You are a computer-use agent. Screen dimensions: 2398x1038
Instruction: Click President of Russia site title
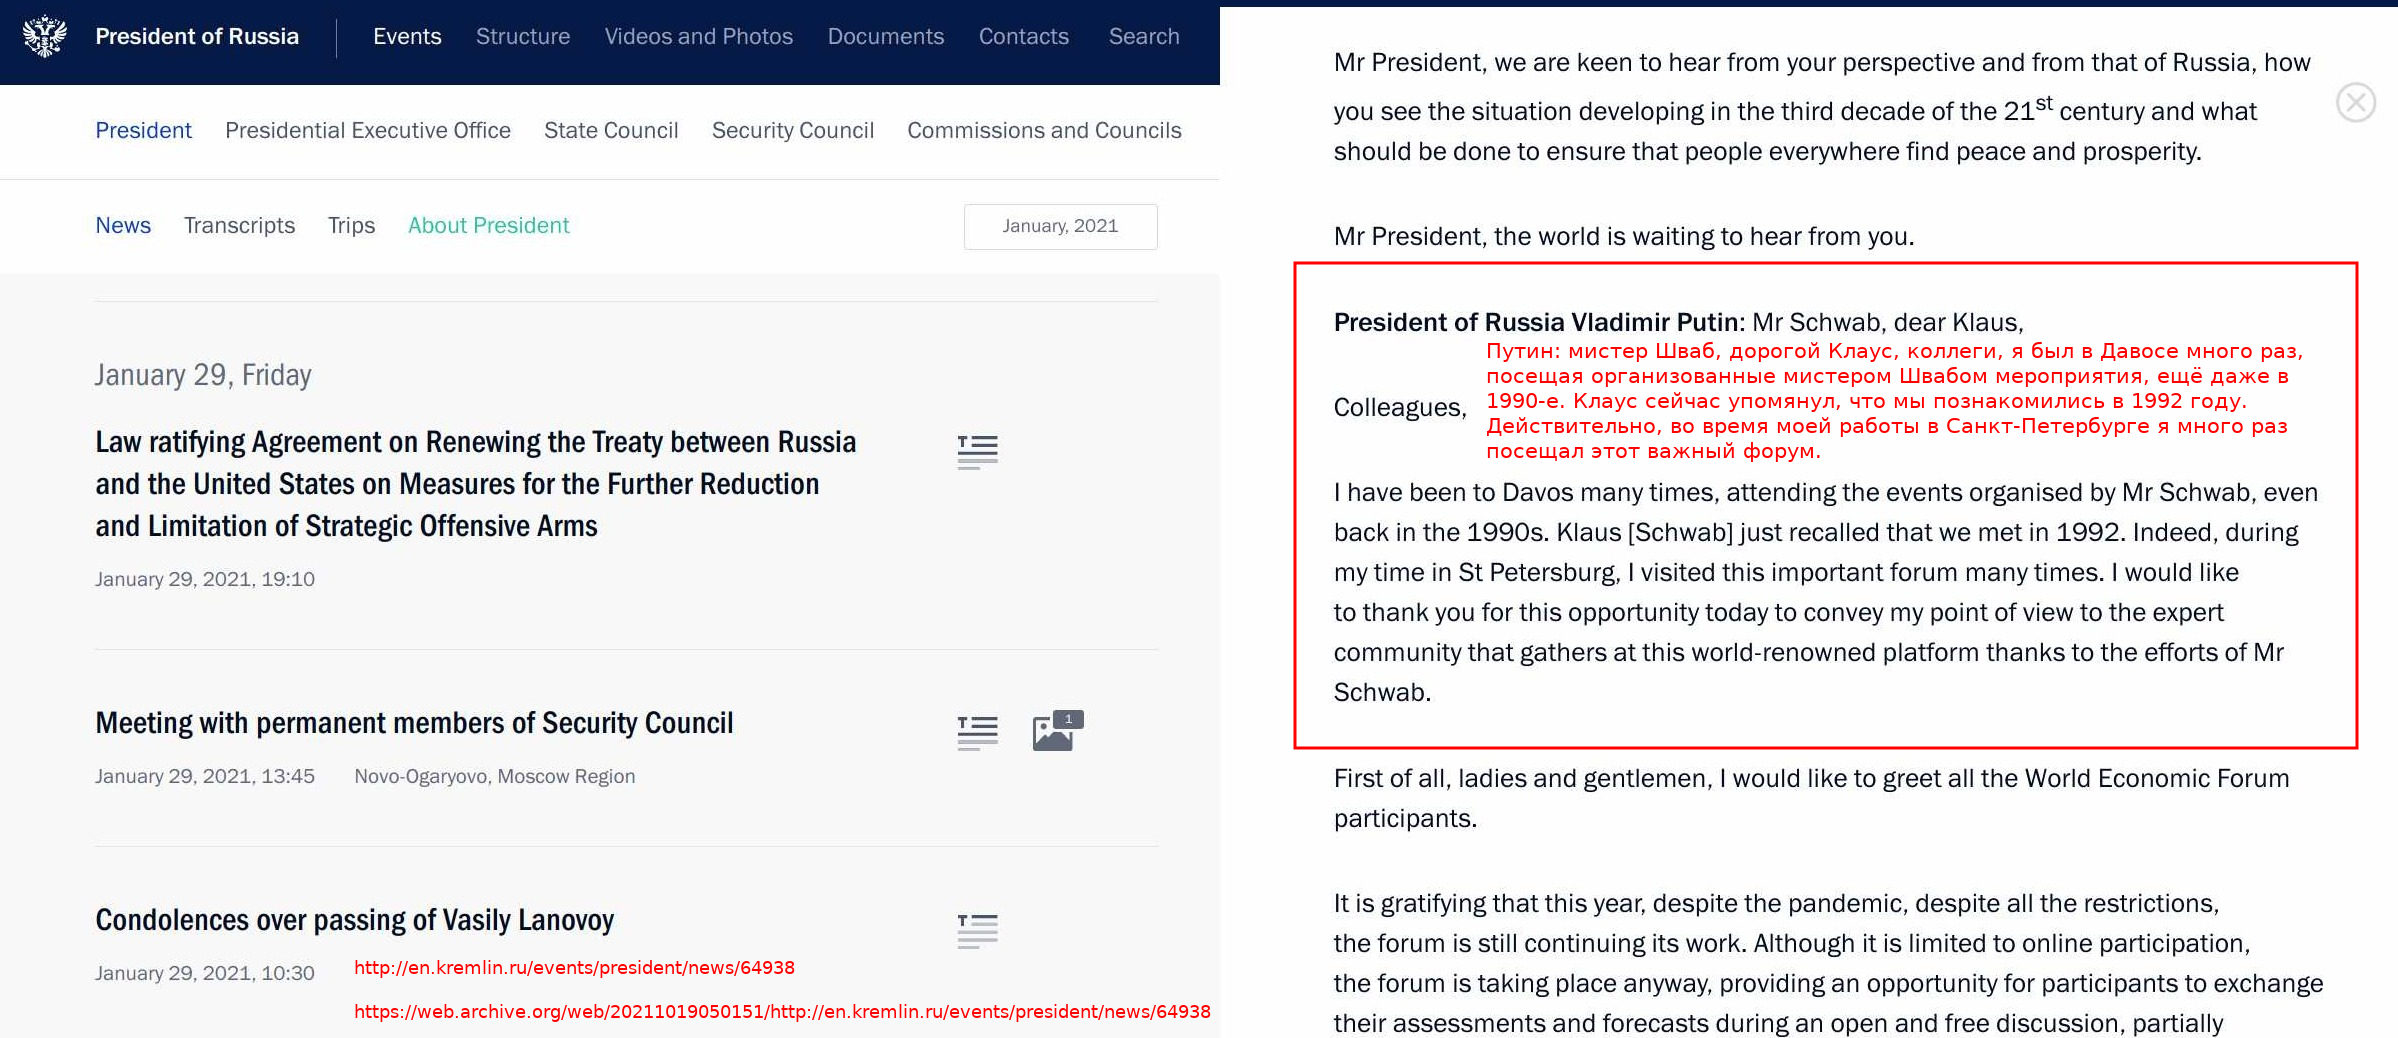click(197, 37)
